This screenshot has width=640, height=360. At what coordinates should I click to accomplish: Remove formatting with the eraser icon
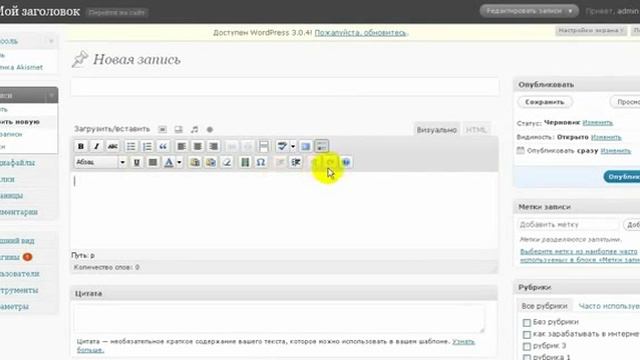pos(227,162)
